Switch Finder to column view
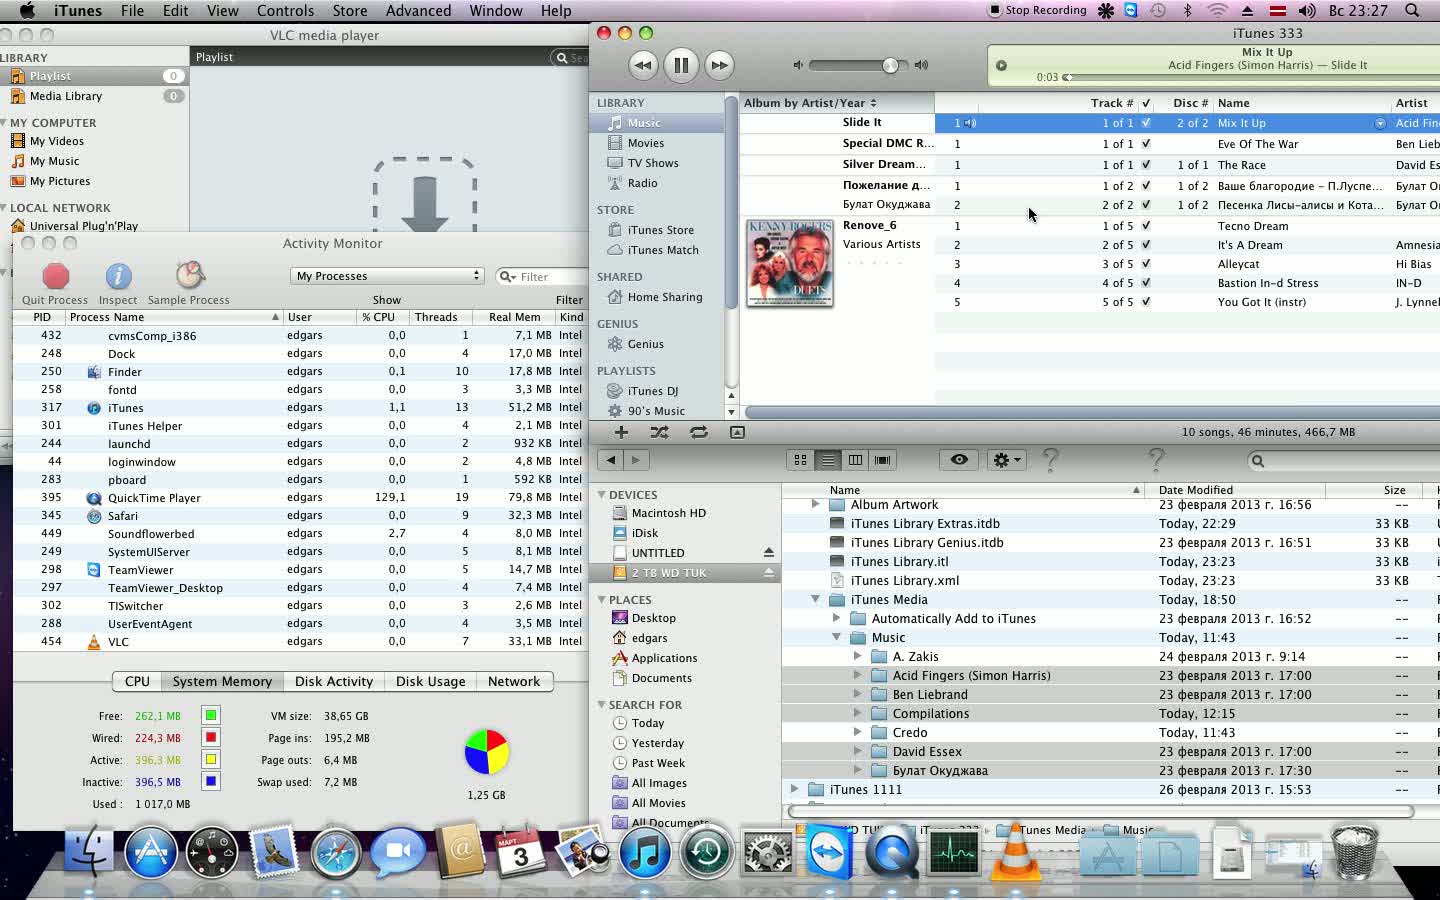Viewport: 1440px width, 900px height. [855, 460]
